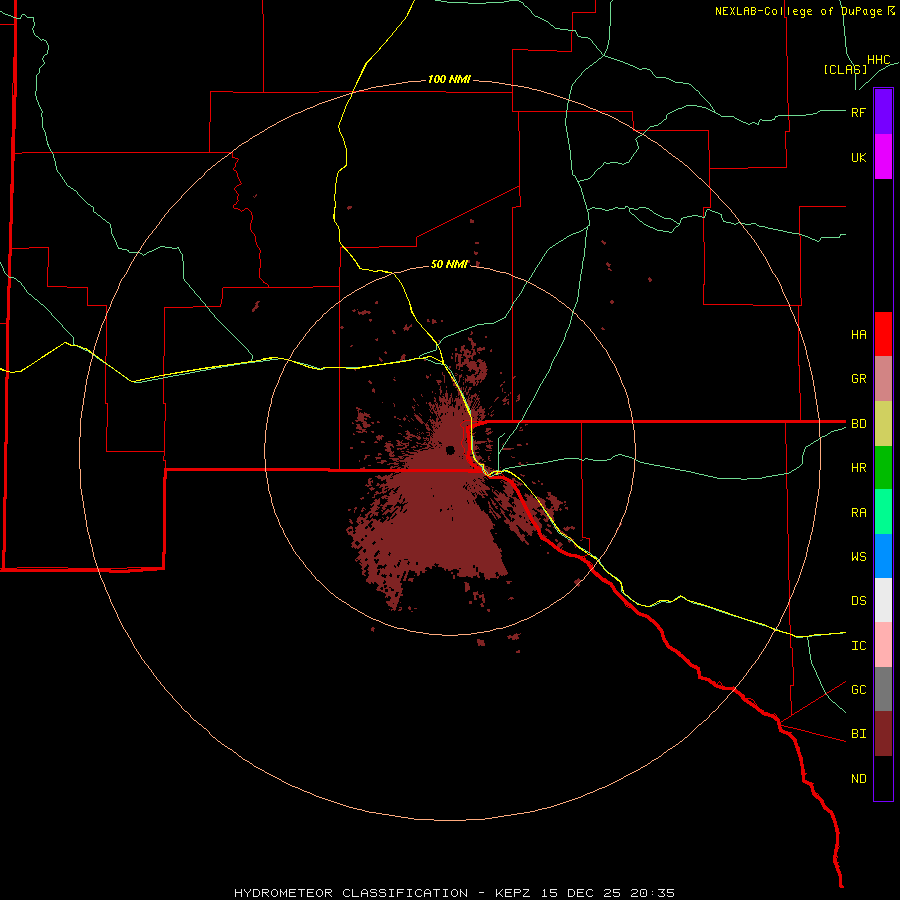Click the HA legend label

pos(858,335)
